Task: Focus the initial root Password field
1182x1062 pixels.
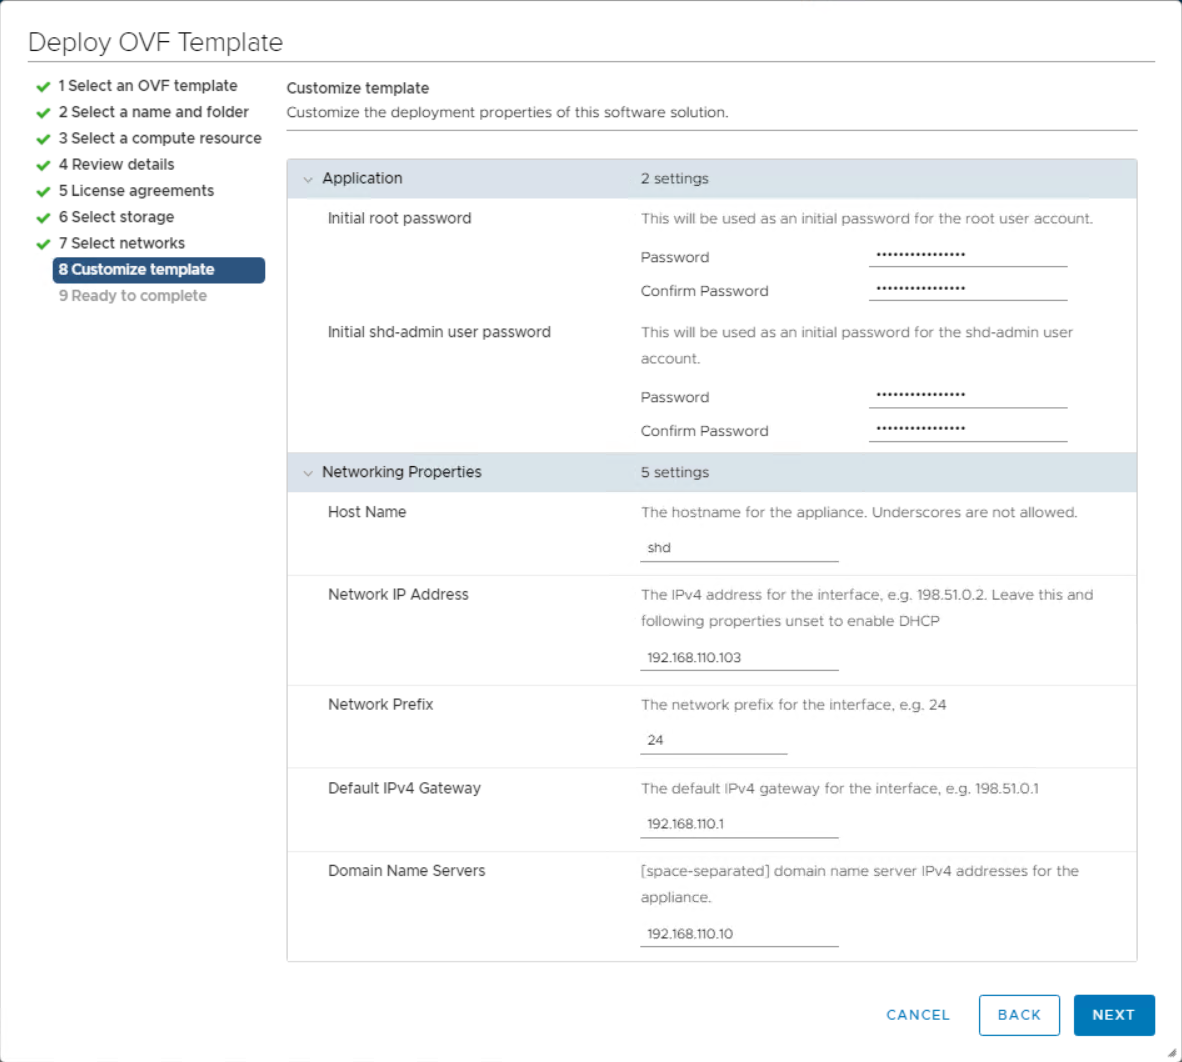Action: (x=967, y=256)
